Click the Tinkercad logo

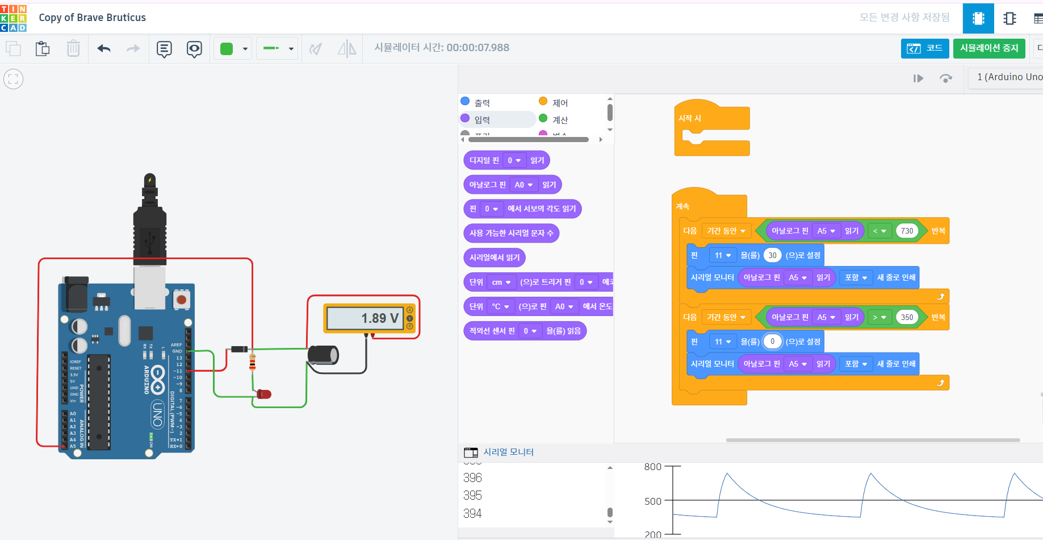click(x=14, y=17)
